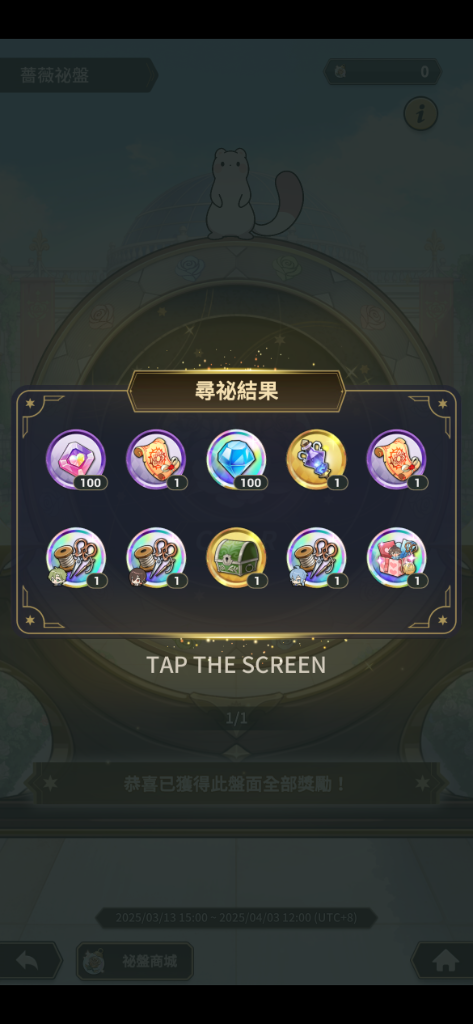Tap thread-and-scissors reward with green-haired character
The image size is (473, 1024).
coord(76,558)
